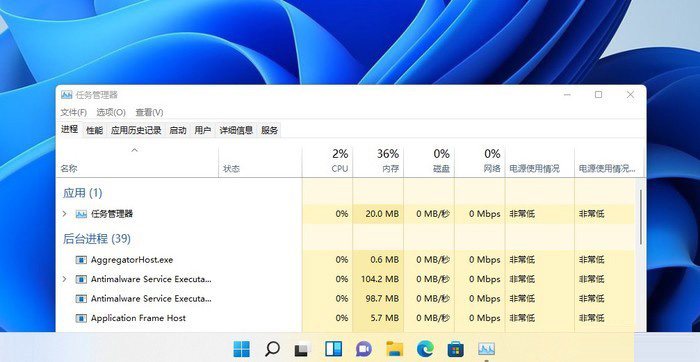Open taskbar Search magnifier
The image size is (700, 362).
click(x=272, y=349)
